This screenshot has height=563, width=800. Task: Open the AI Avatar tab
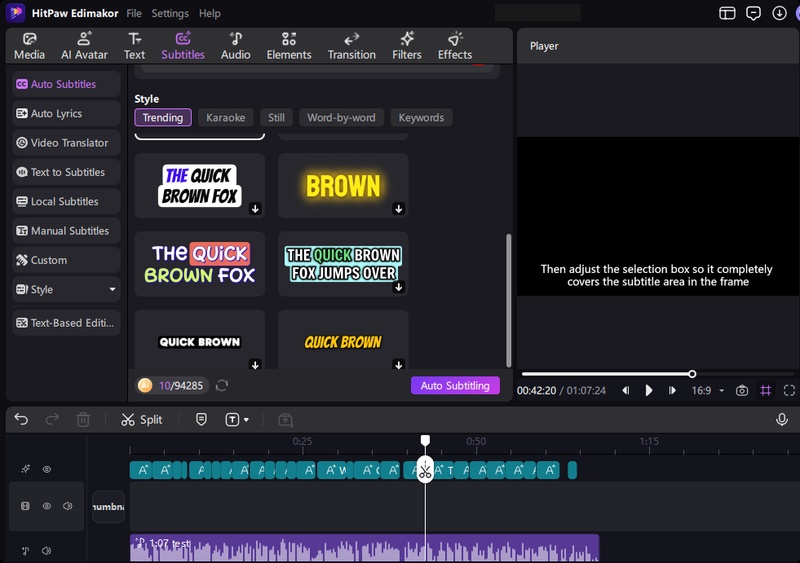tap(84, 46)
